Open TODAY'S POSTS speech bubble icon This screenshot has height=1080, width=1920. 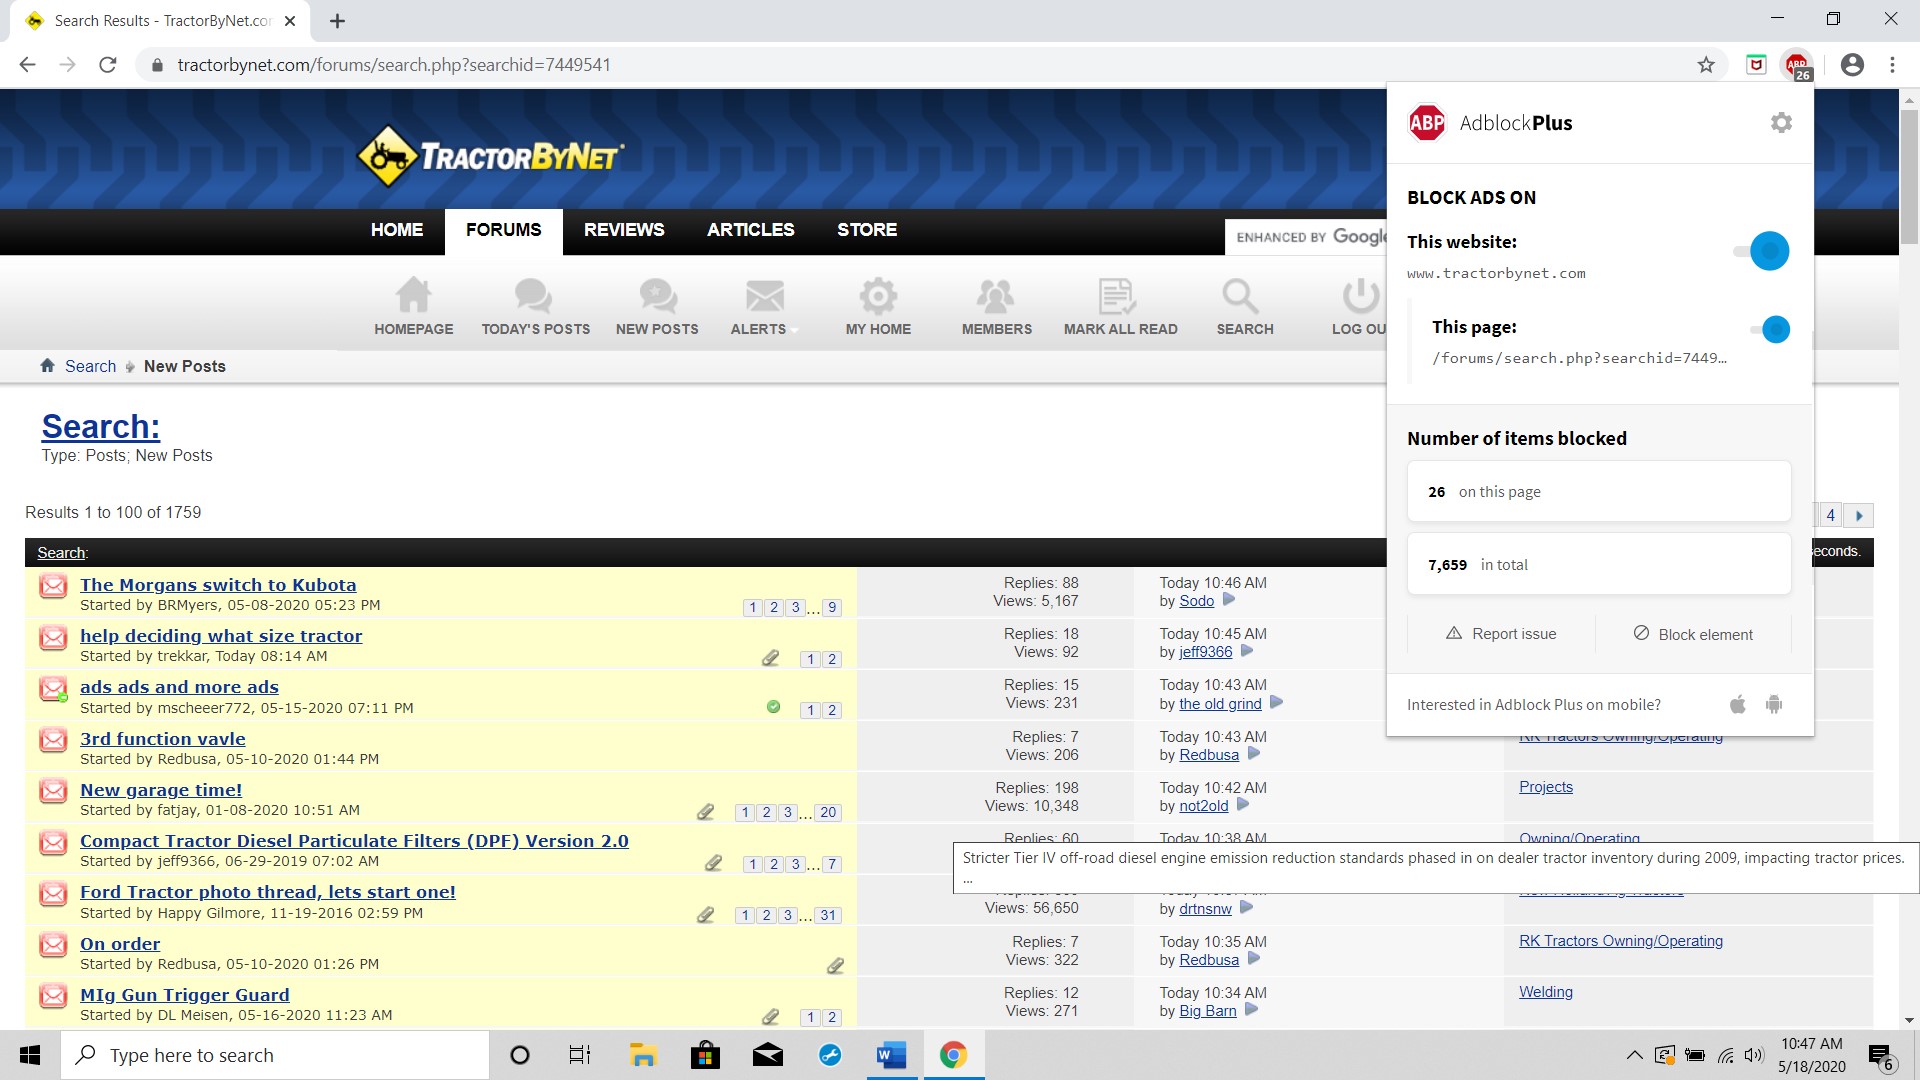click(534, 296)
